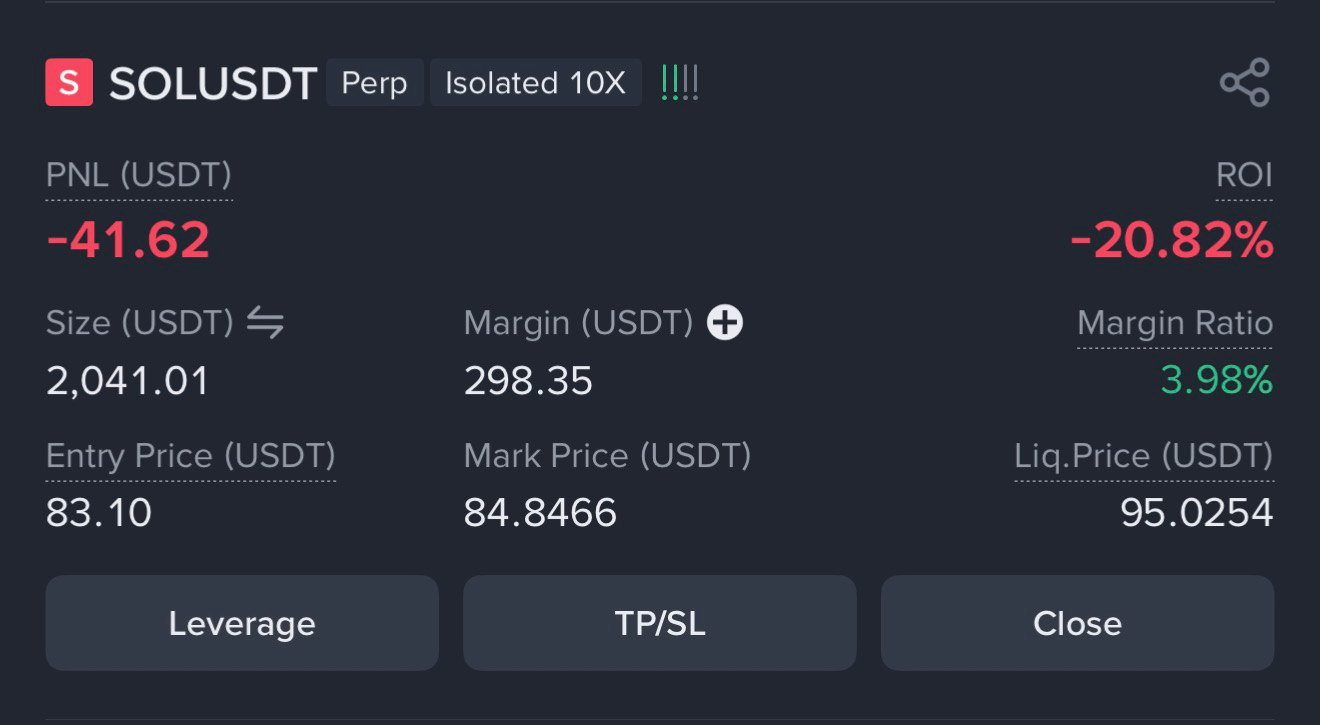Tap the SOLUSDT pair title

coord(213,83)
